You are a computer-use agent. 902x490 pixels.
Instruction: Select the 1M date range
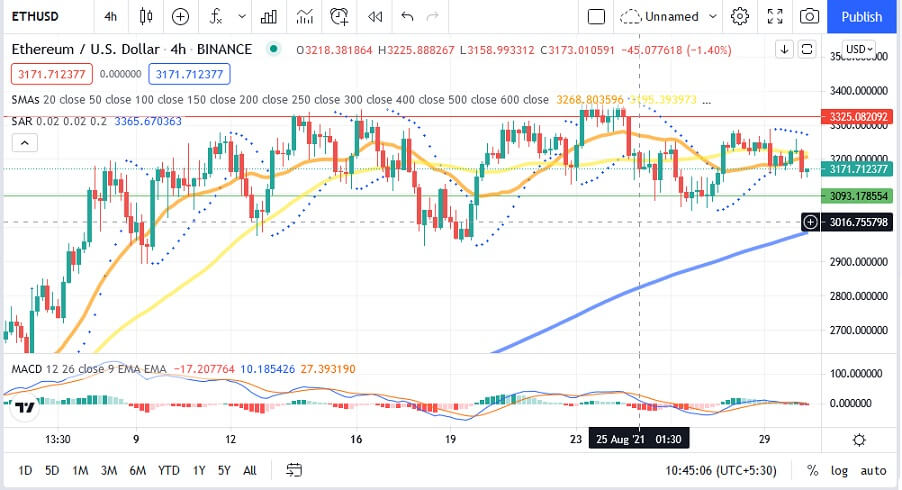pyautogui.click(x=81, y=470)
